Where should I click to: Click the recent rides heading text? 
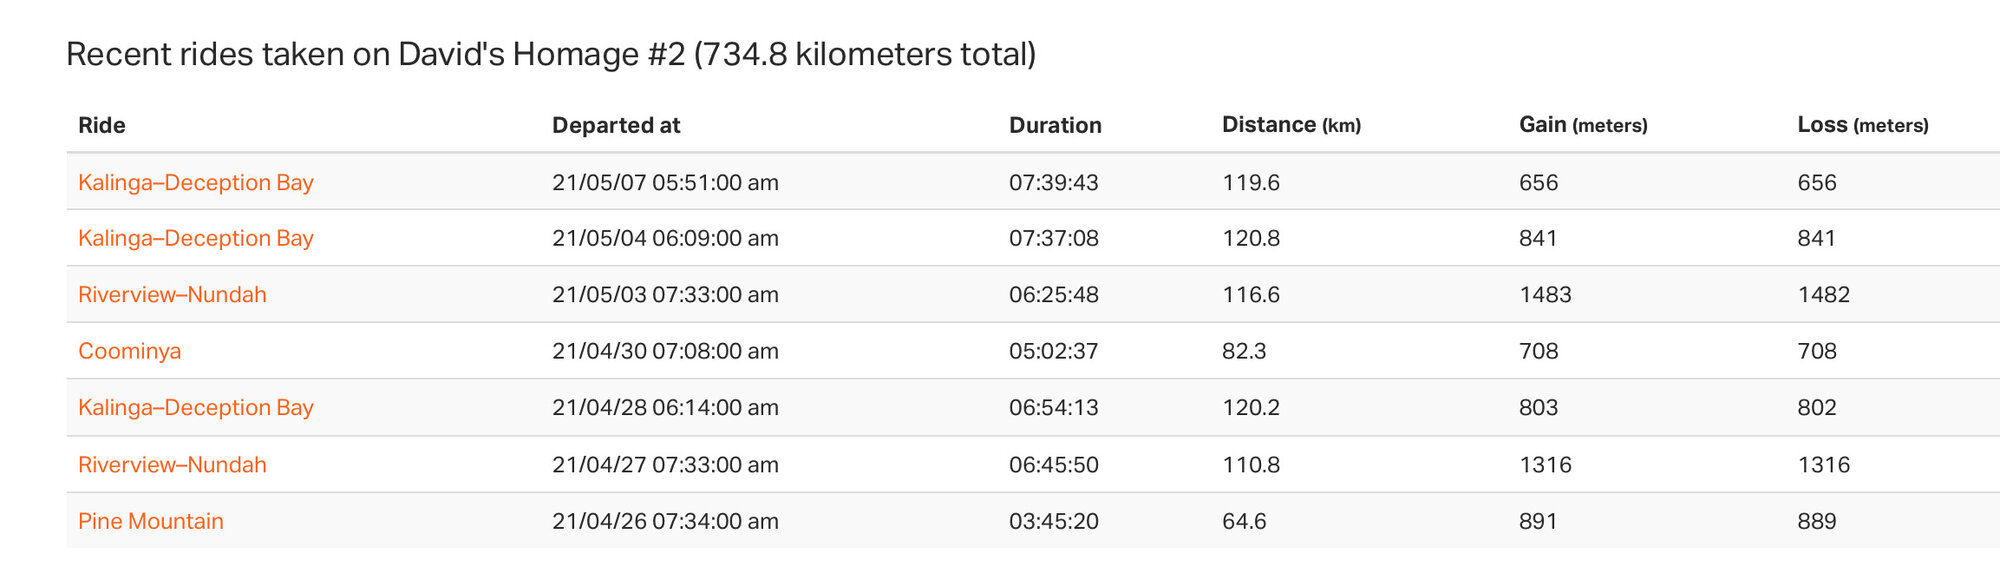pos(551,54)
